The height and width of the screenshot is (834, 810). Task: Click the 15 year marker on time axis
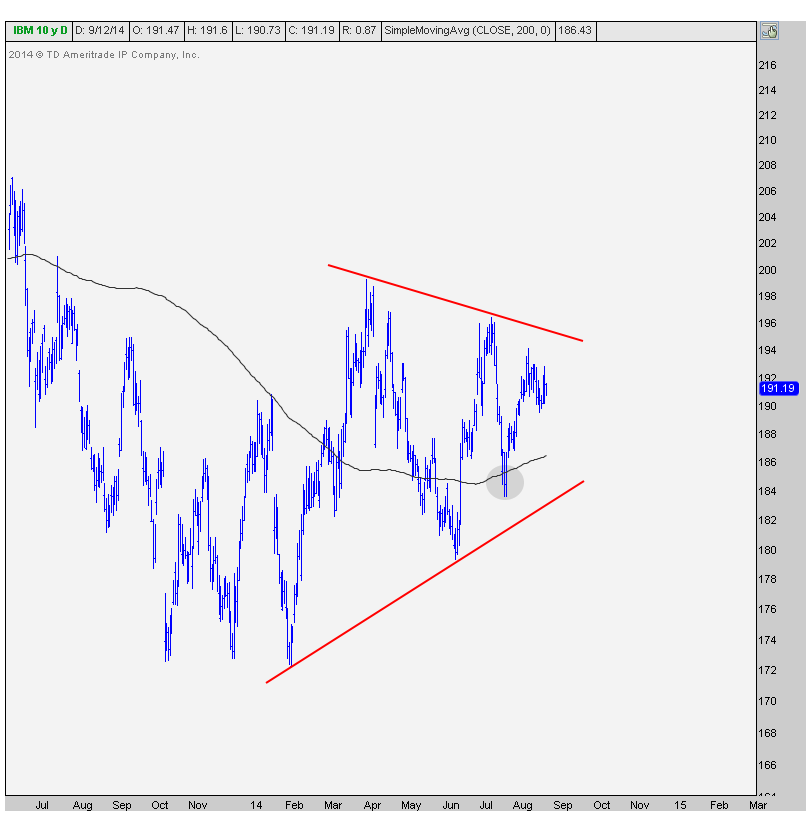(680, 805)
